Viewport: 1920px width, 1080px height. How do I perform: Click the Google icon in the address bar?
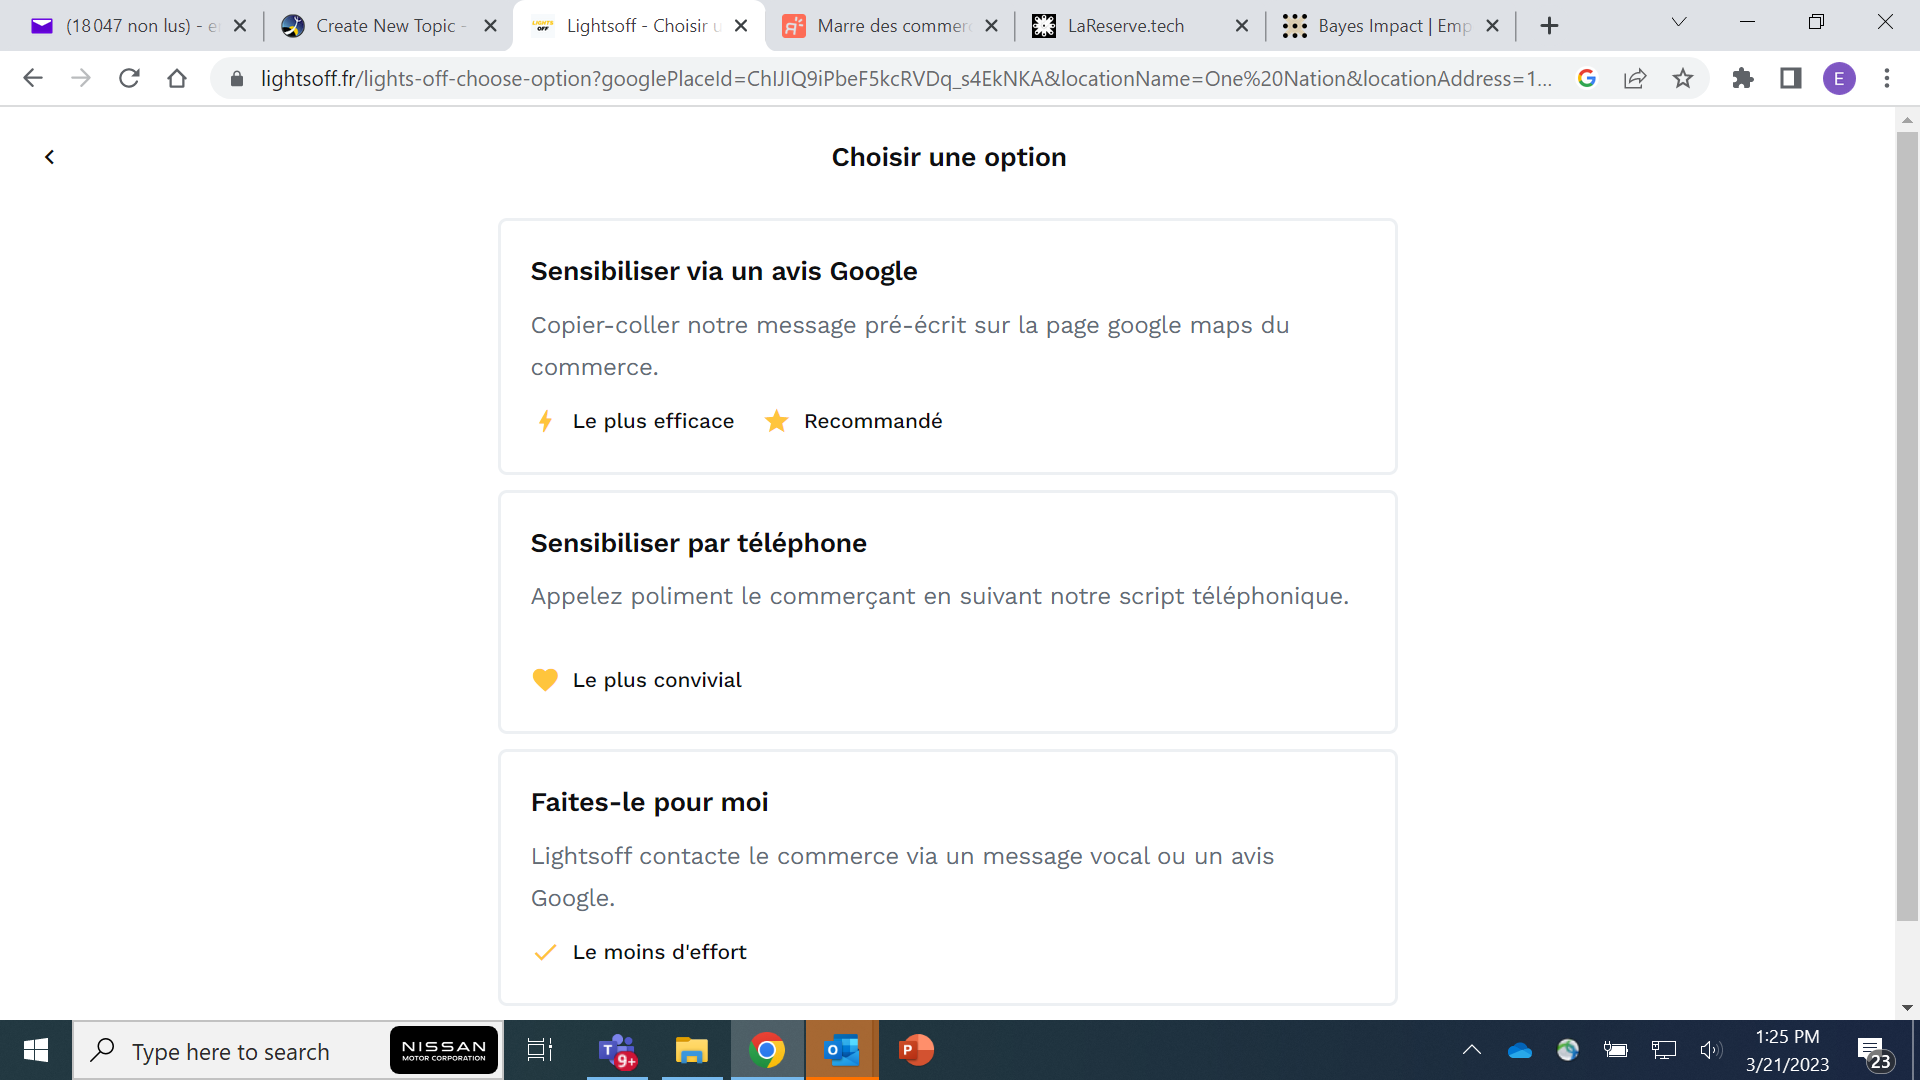click(1587, 78)
